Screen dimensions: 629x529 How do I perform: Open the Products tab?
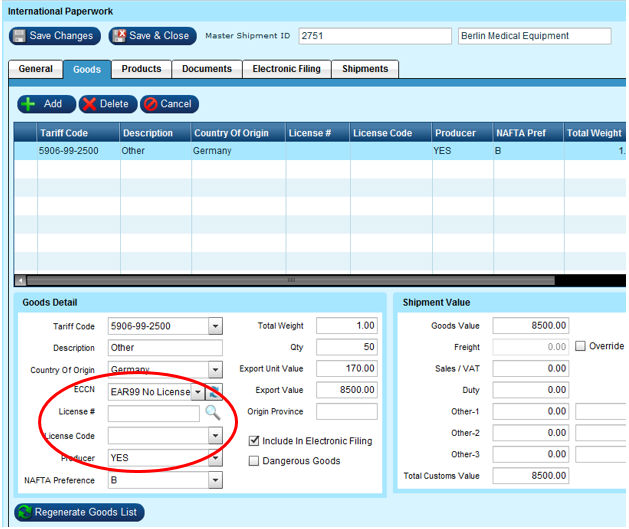(141, 69)
